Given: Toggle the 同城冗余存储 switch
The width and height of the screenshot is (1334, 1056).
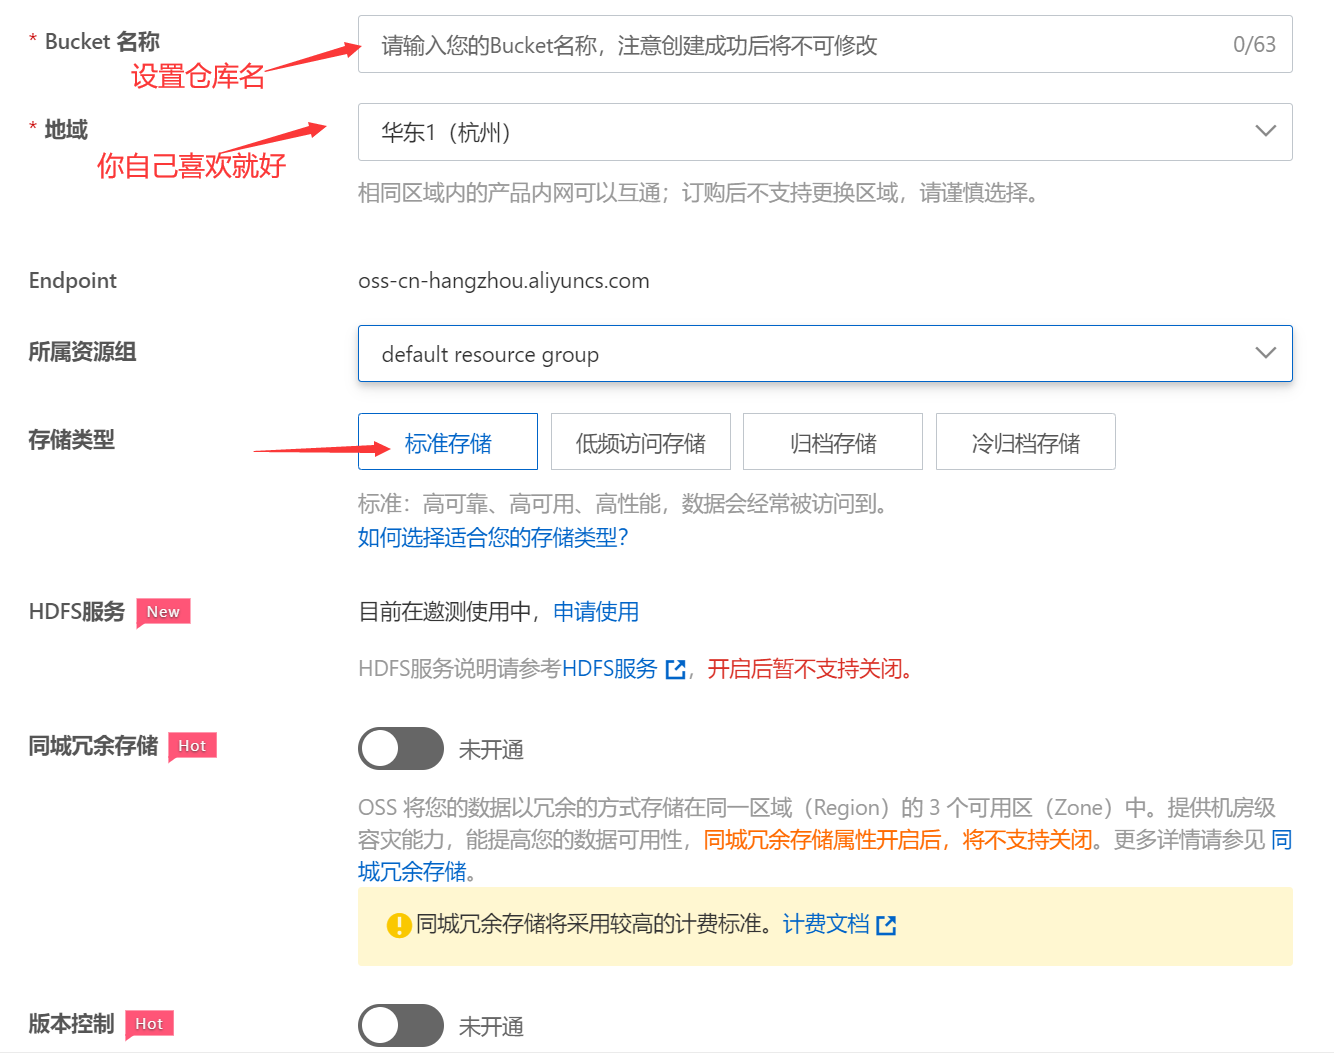Looking at the screenshot, I should [x=401, y=748].
